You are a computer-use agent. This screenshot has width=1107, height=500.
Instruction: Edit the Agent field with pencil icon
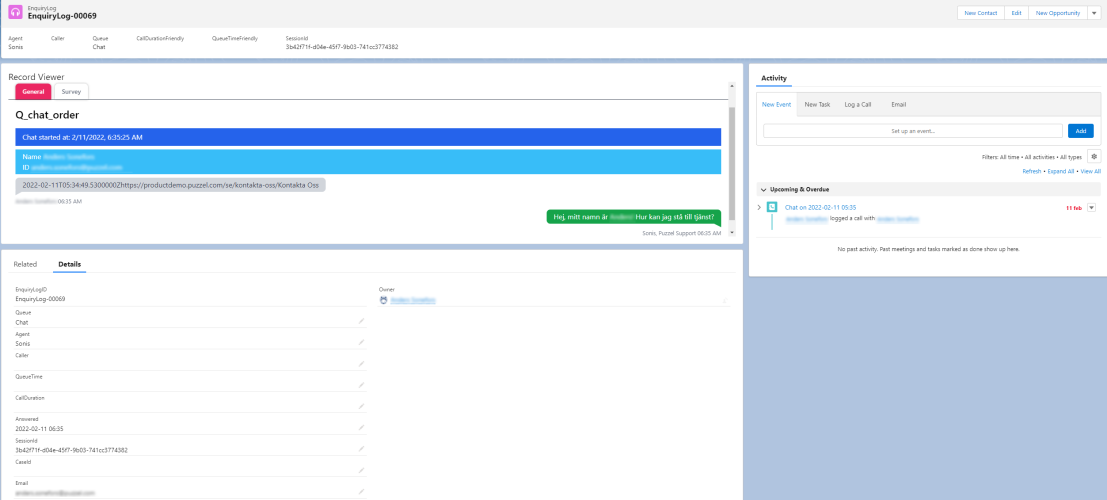[x=361, y=342]
